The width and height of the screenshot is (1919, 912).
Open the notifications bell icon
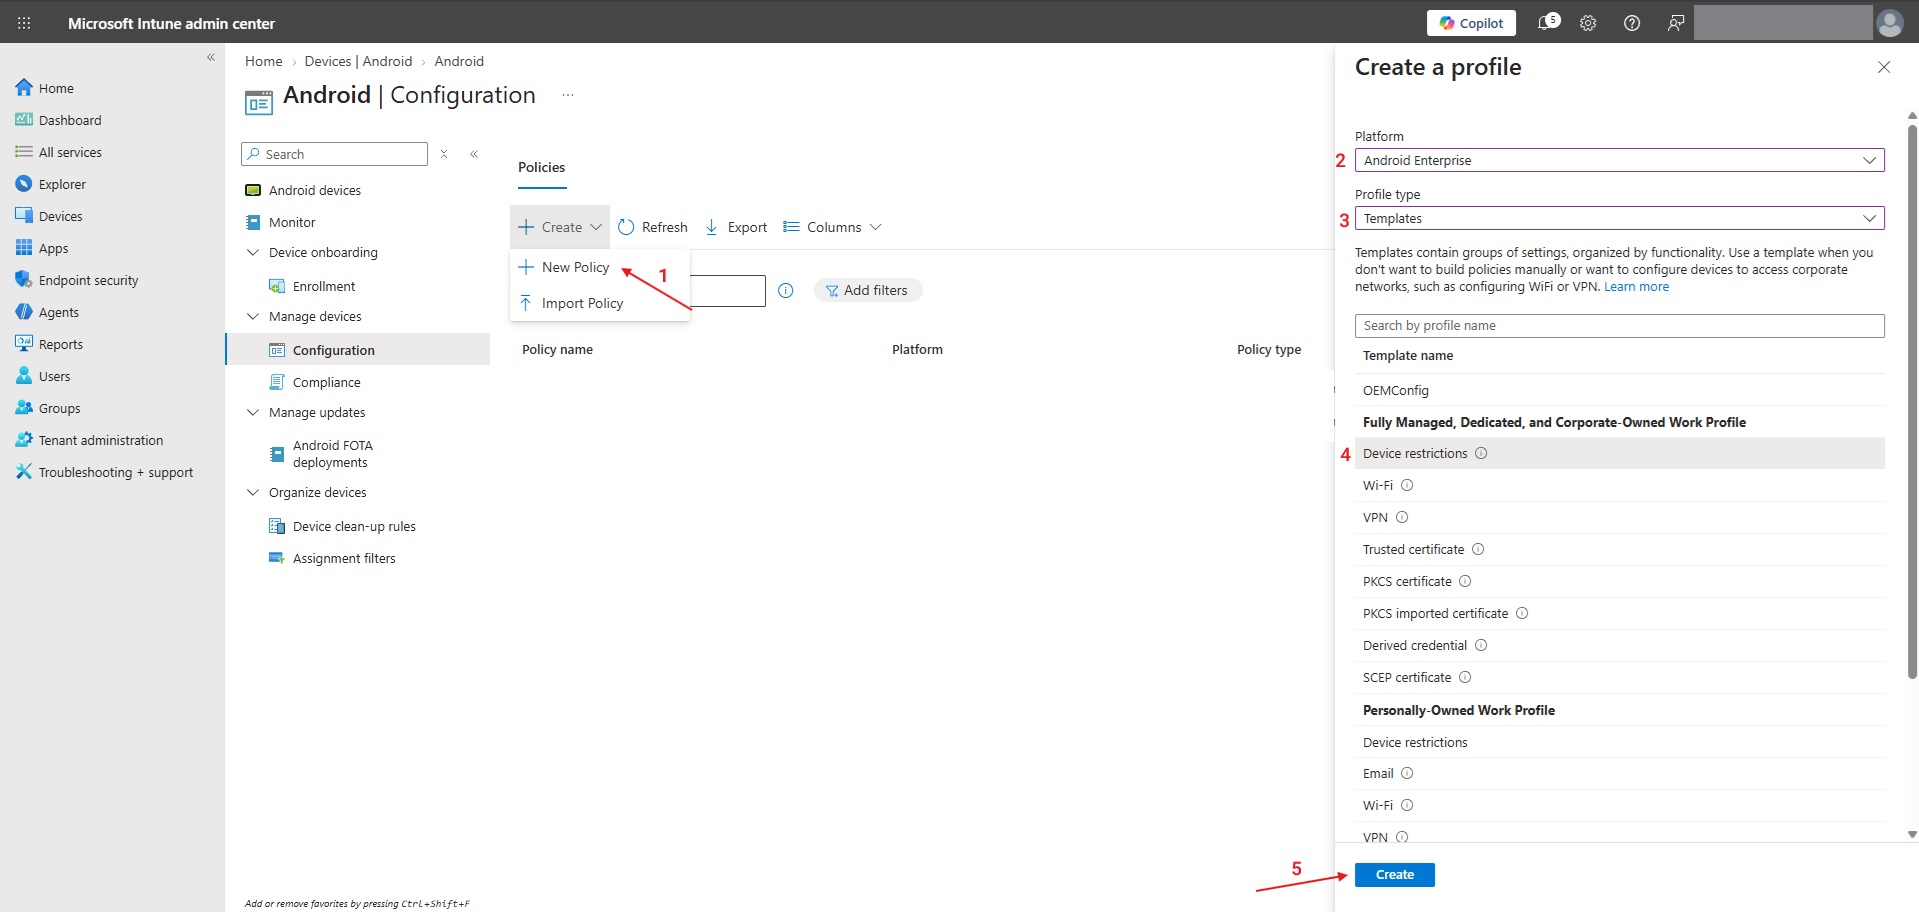[x=1547, y=22]
